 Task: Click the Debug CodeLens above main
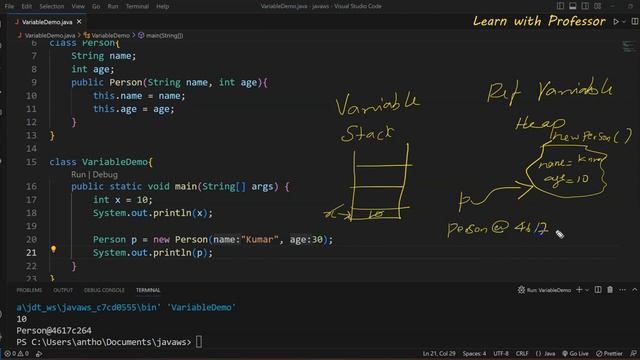105,175
